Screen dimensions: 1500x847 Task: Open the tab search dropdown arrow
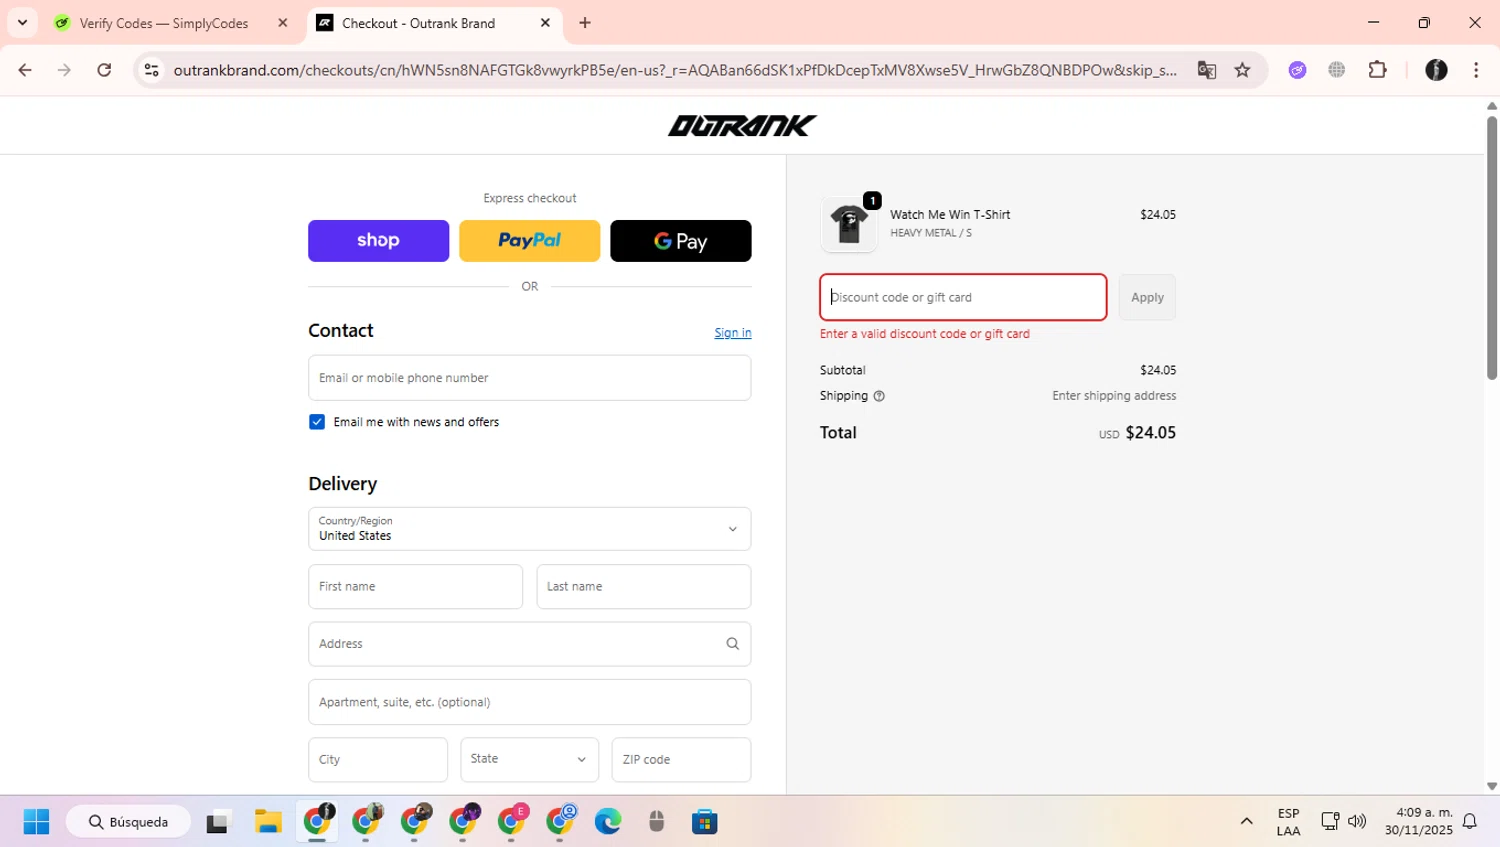(22, 22)
